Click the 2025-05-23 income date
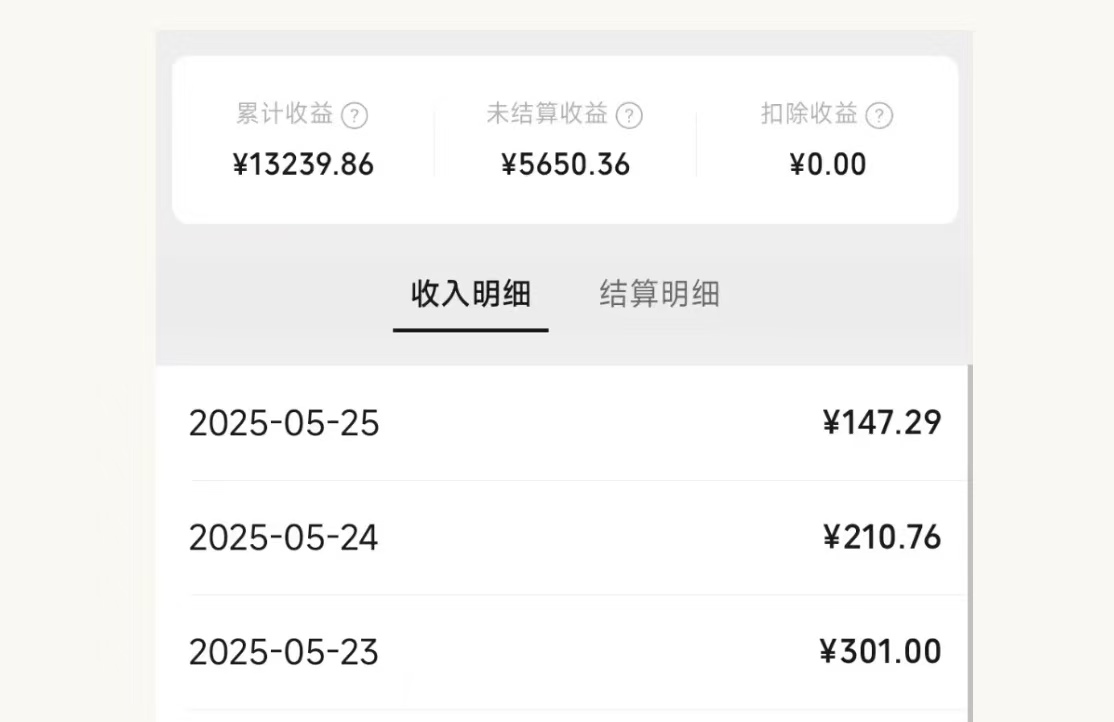This screenshot has height=722, width=1114. click(x=284, y=653)
